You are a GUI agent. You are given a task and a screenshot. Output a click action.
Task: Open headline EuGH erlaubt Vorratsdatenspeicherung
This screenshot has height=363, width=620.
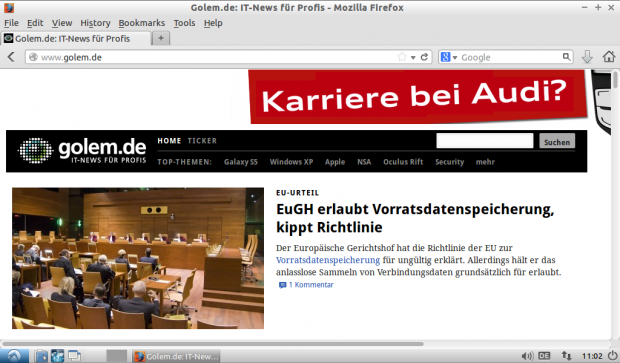coord(415,218)
